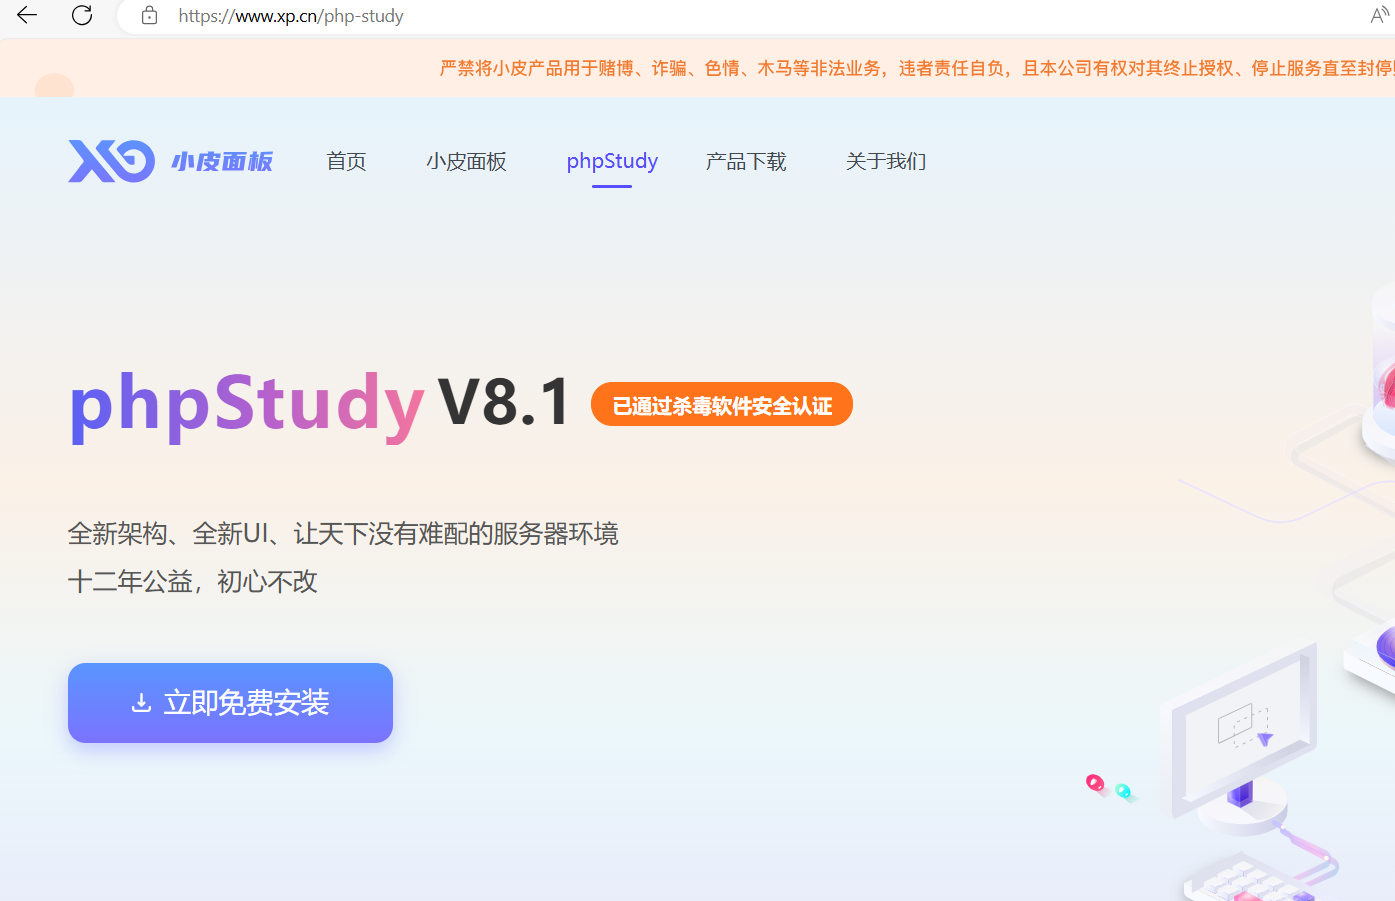1395x901 pixels.
Task: Click the text 十二年公益，初心不改
Action: (193, 582)
